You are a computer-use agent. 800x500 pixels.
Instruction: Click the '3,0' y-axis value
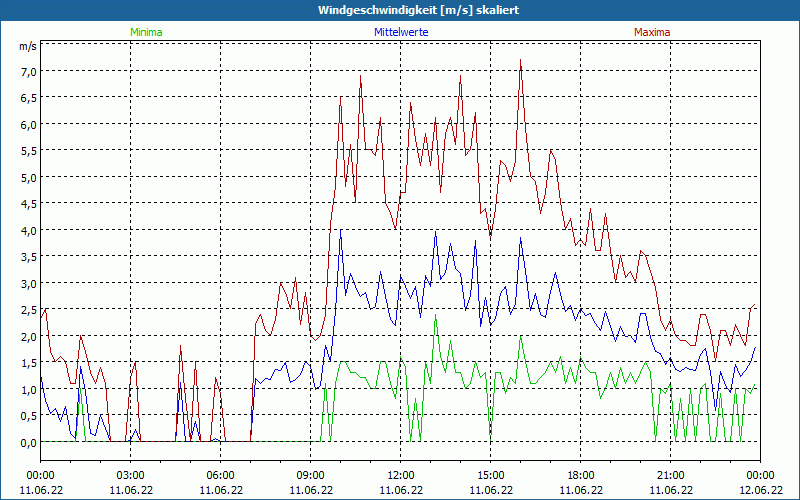[x=29, y=285]
